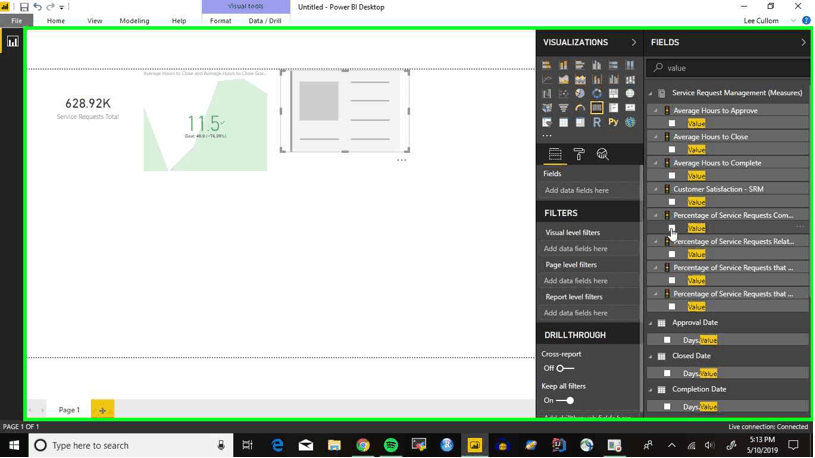Toggle Cross-report drillthrough switch
The image size is (815, 458).
(x=564, y=368)
